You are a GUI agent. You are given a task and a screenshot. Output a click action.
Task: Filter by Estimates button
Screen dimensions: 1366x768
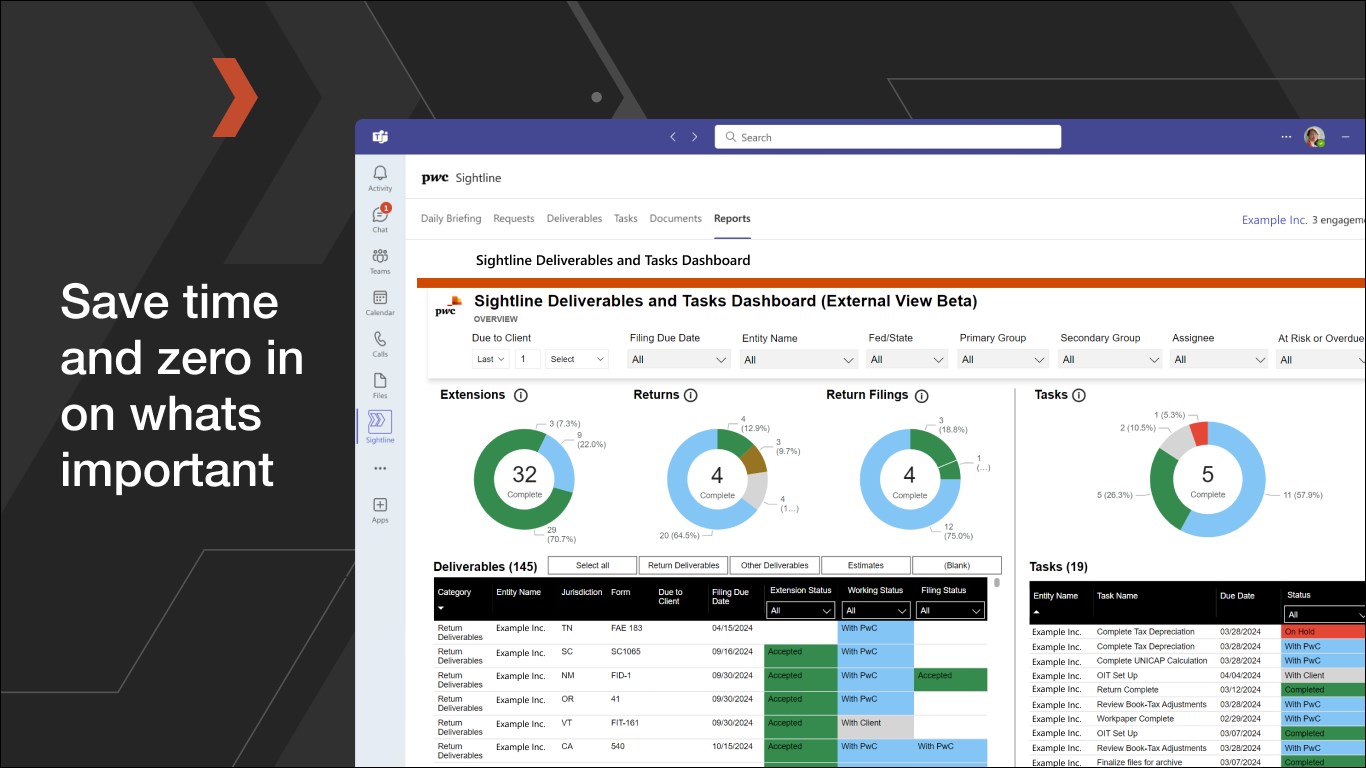pos(865,565)
